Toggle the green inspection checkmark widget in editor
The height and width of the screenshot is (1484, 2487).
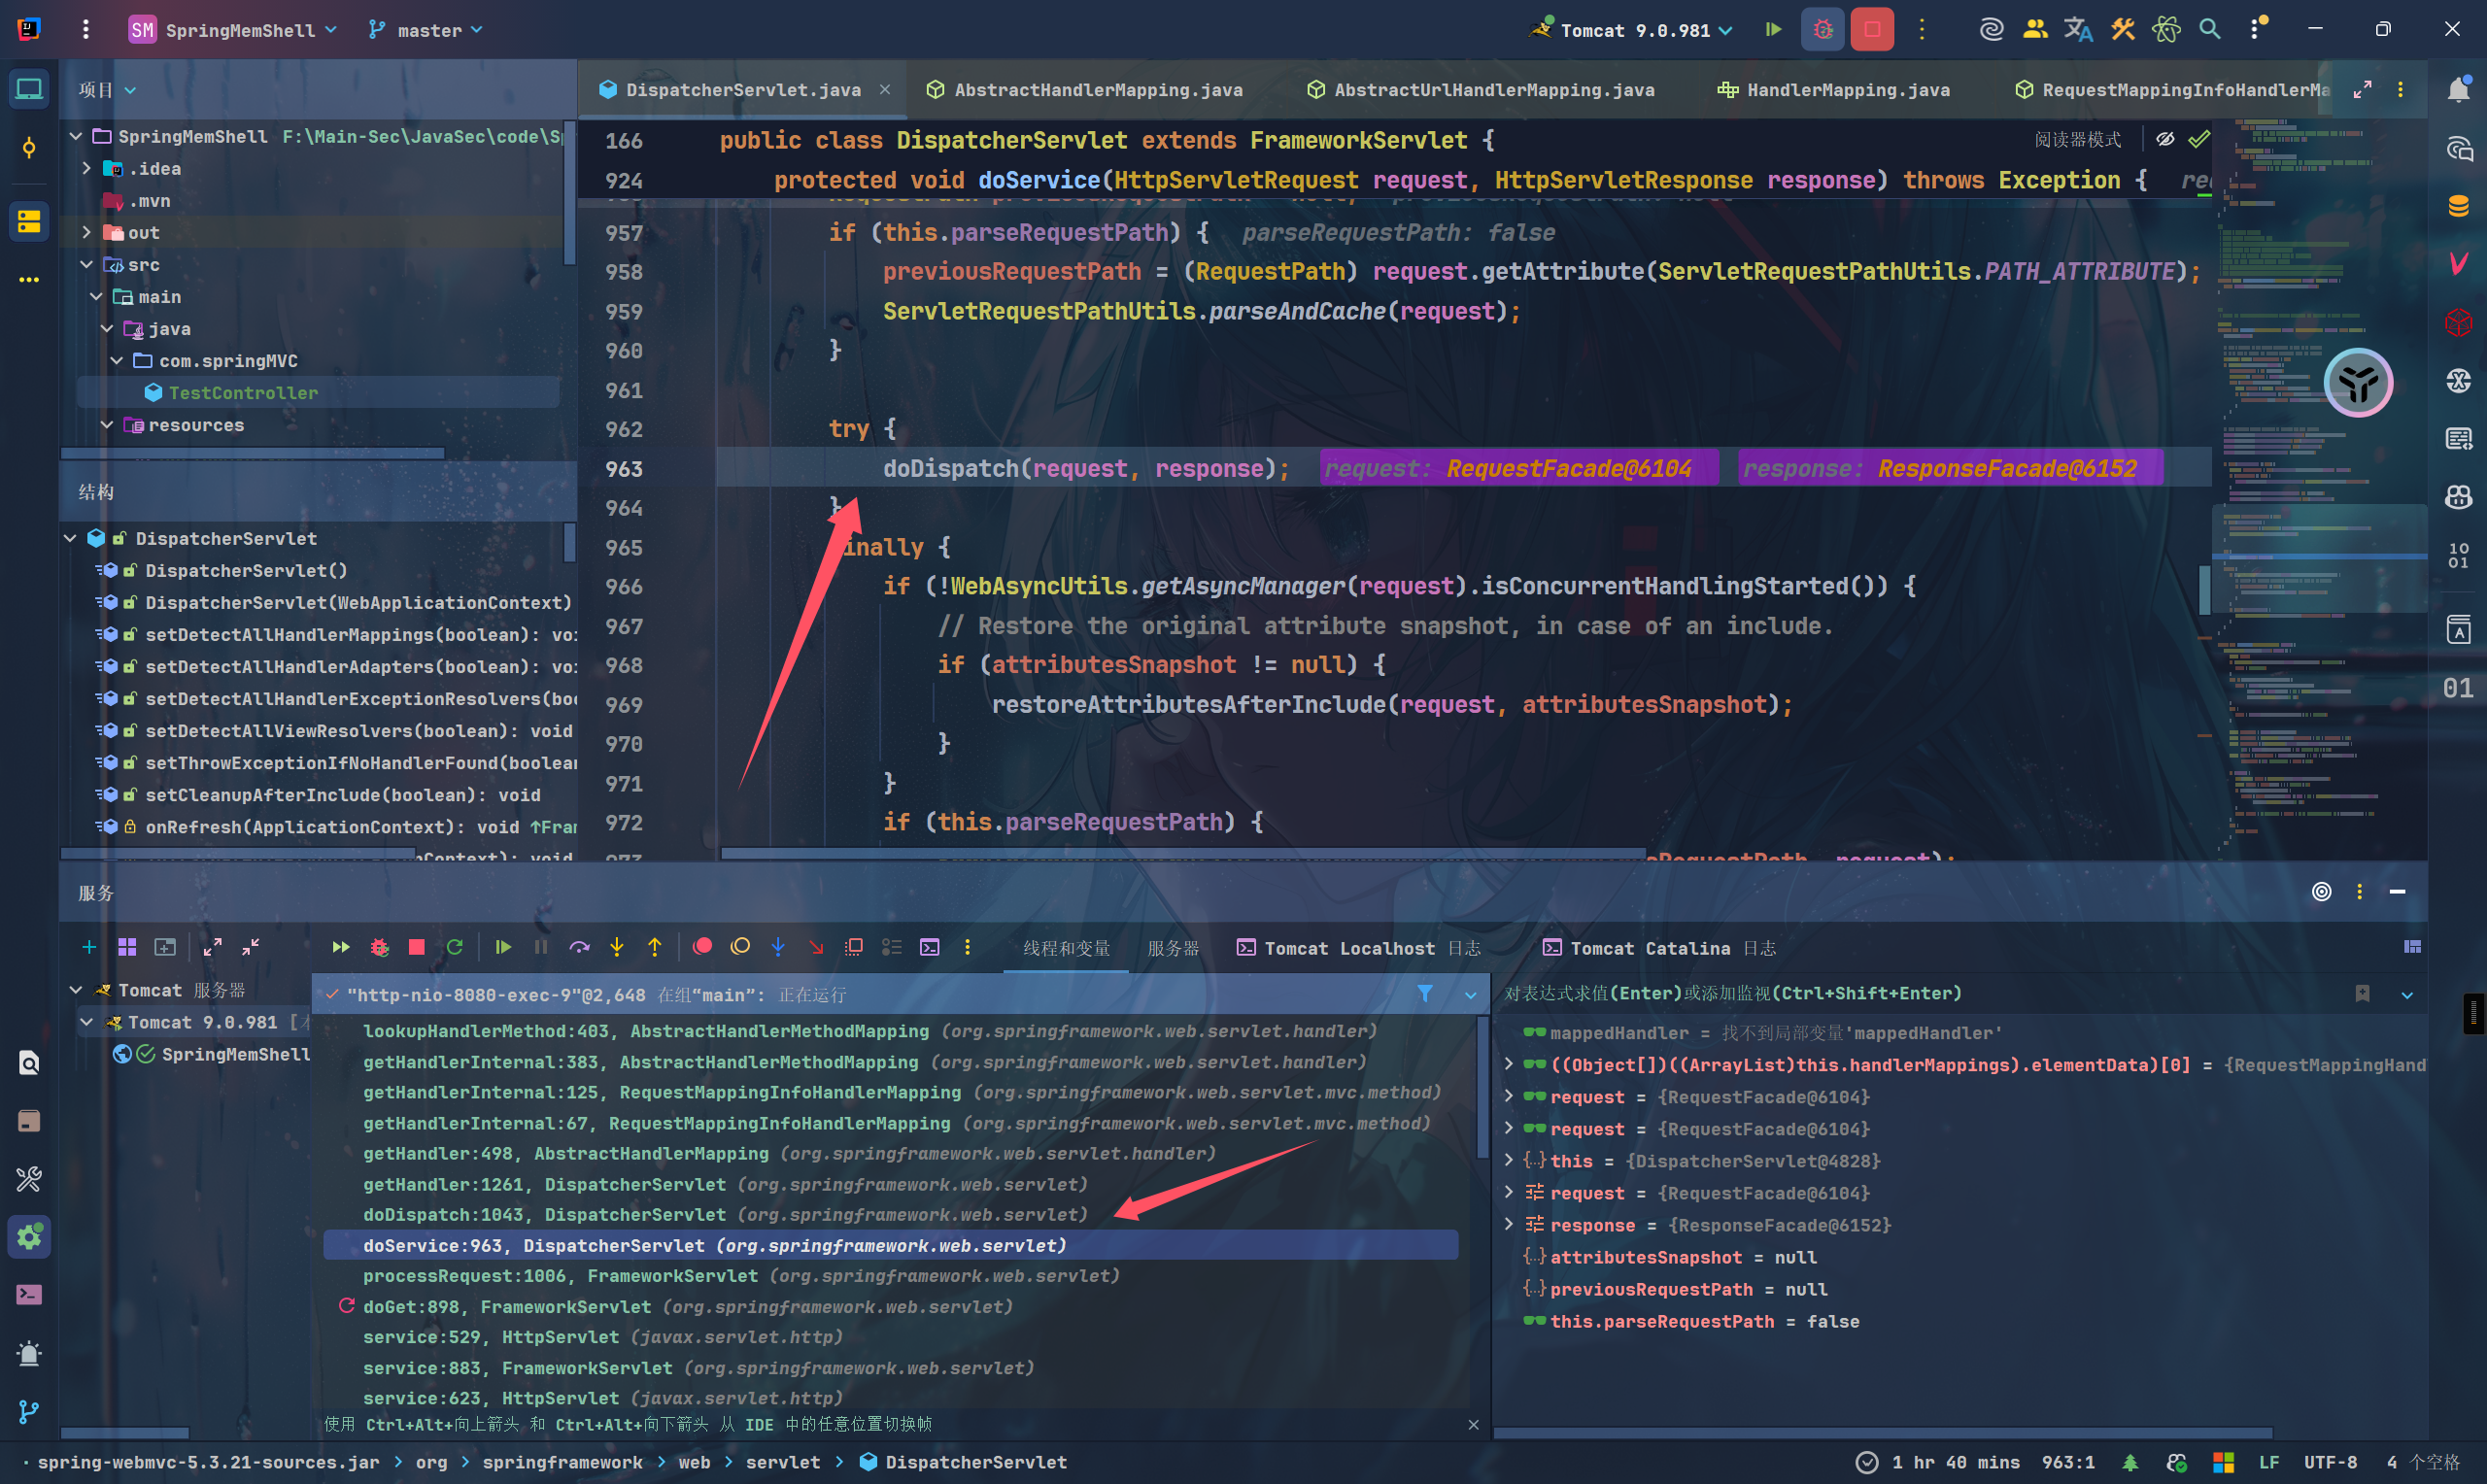point(2198,139)
